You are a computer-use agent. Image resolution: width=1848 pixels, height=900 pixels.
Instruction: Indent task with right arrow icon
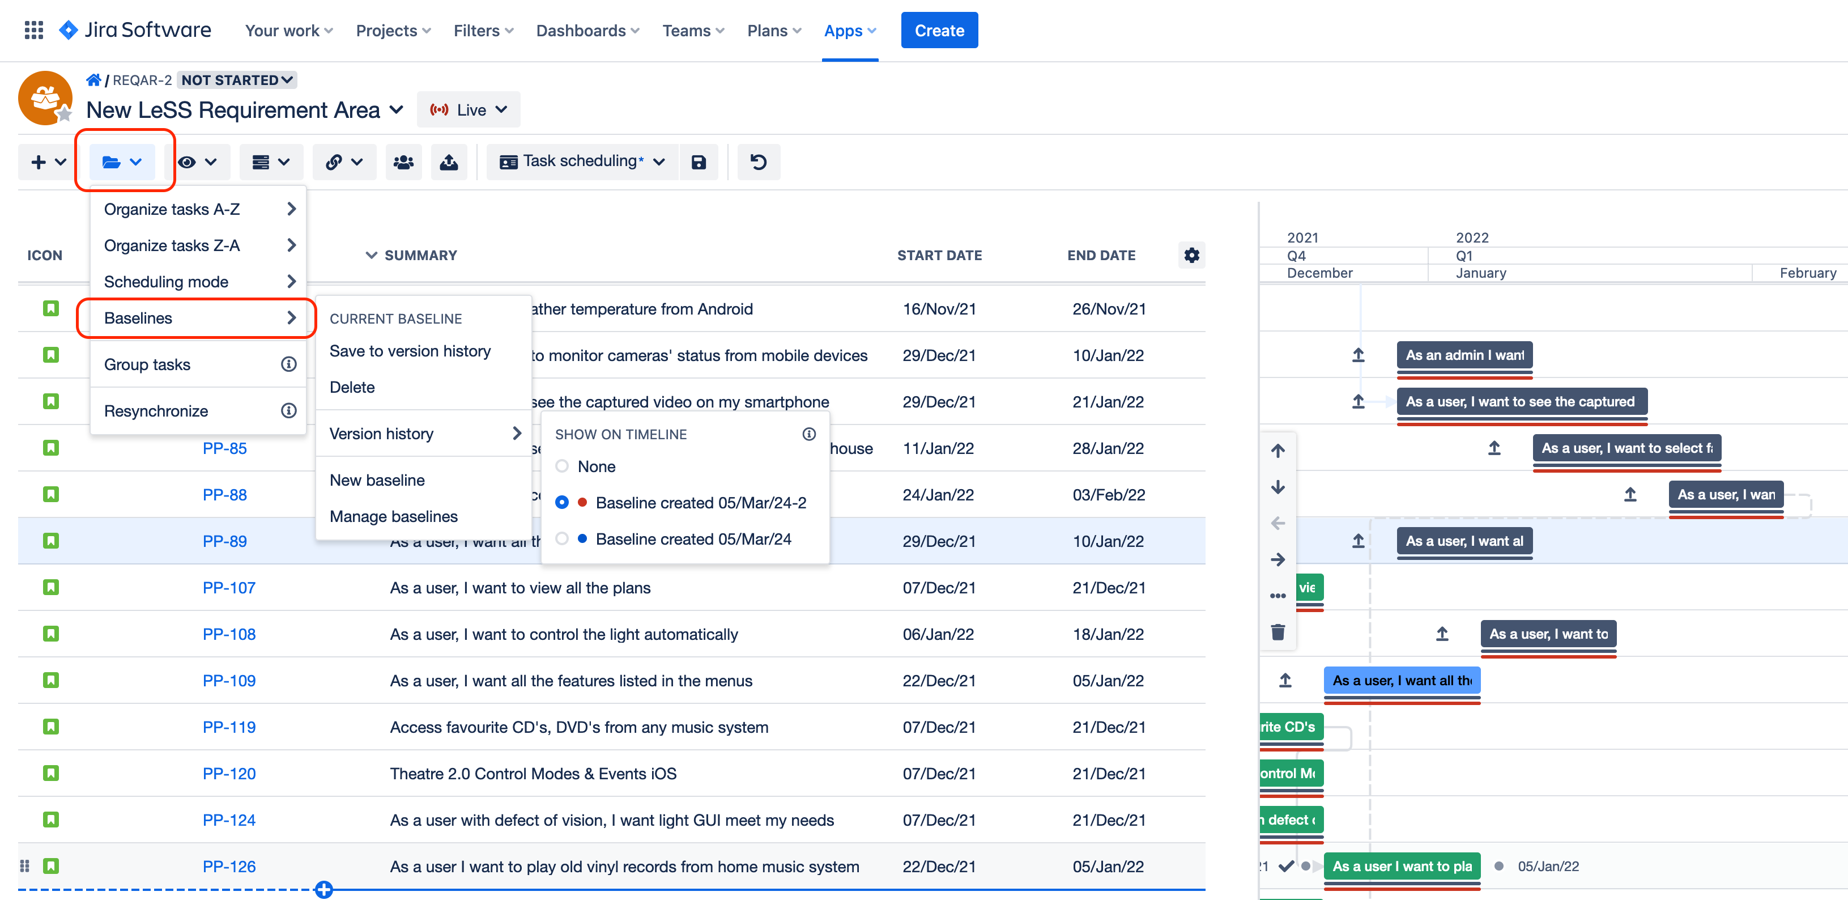(x=1278, y=559)
